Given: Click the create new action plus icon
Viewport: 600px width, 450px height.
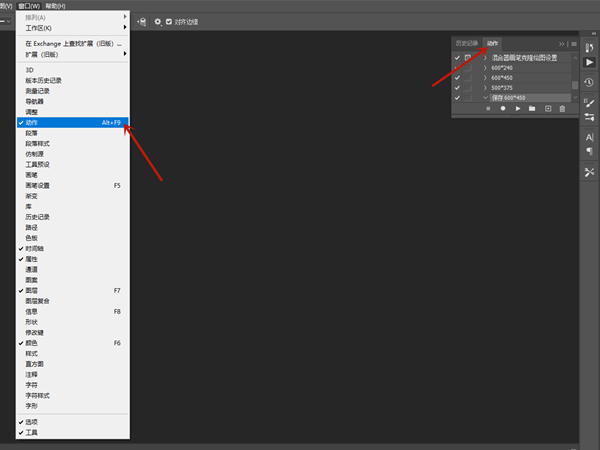Looking at the screenshot, I should [548, 109].
